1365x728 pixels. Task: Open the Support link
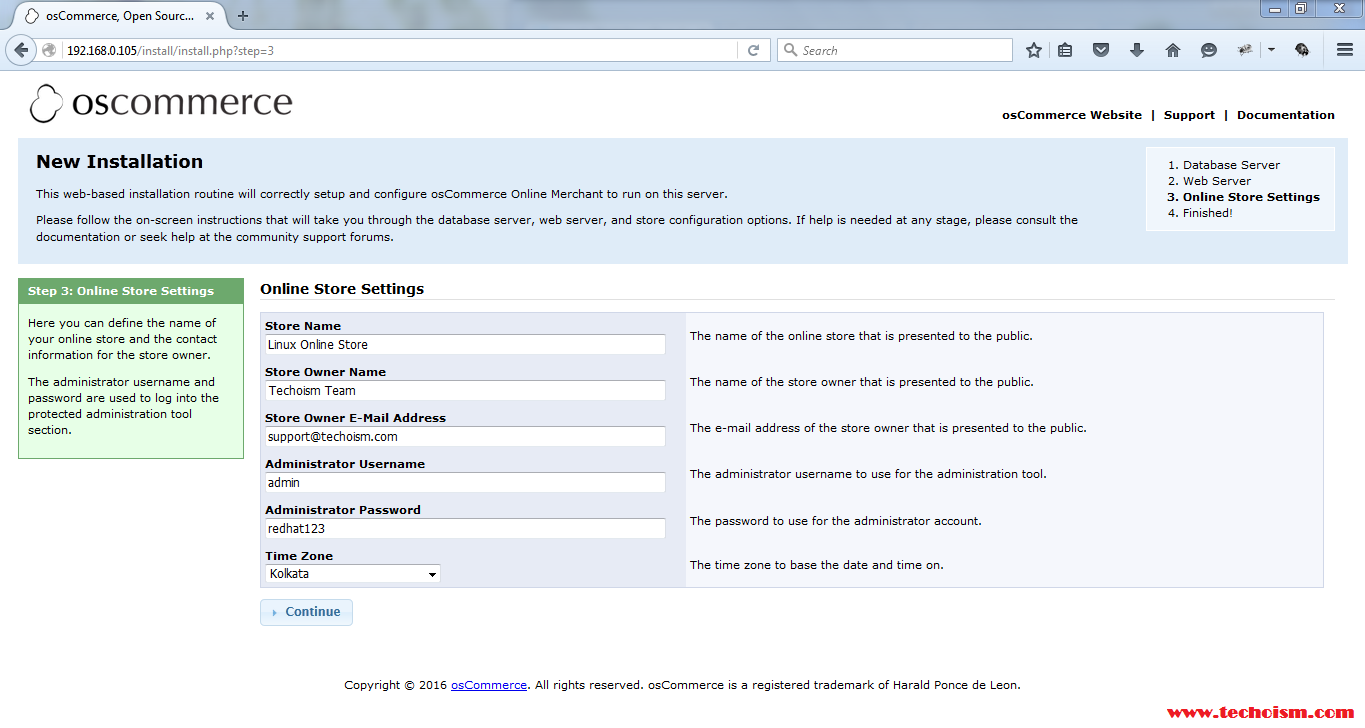1189,115
